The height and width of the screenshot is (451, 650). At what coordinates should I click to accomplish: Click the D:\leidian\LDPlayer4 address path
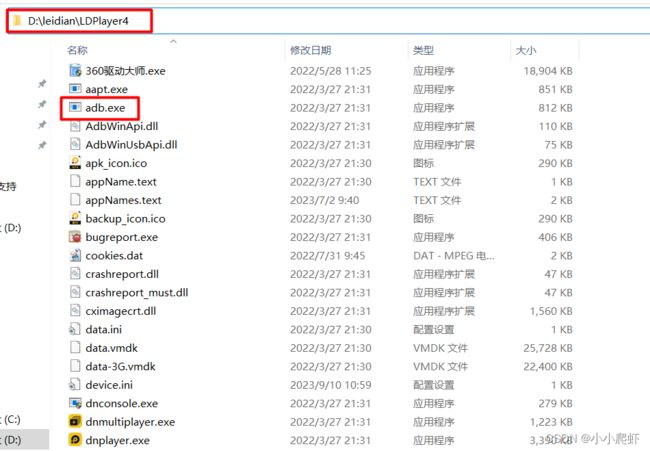click(x=78, y=21)
